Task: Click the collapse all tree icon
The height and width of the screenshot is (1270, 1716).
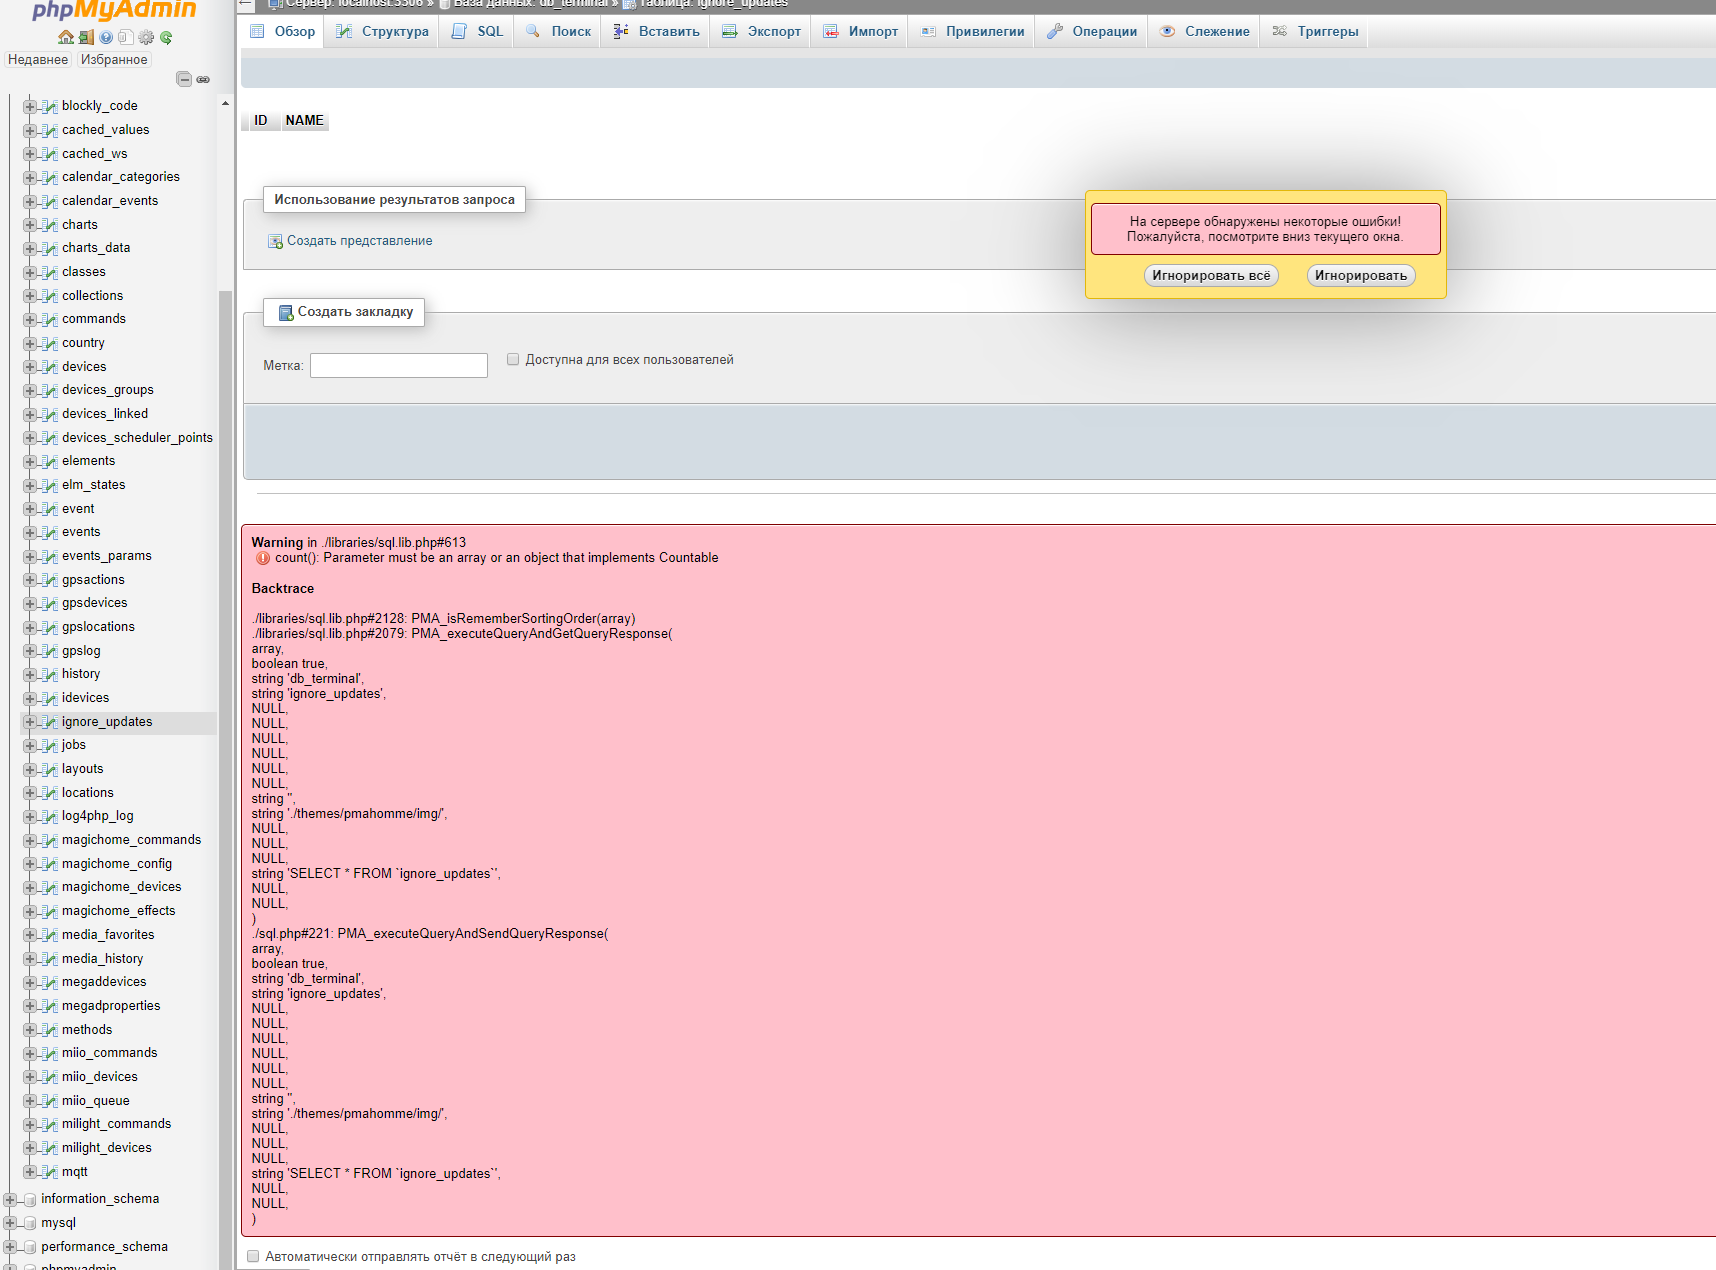Action: pos(184,79)
